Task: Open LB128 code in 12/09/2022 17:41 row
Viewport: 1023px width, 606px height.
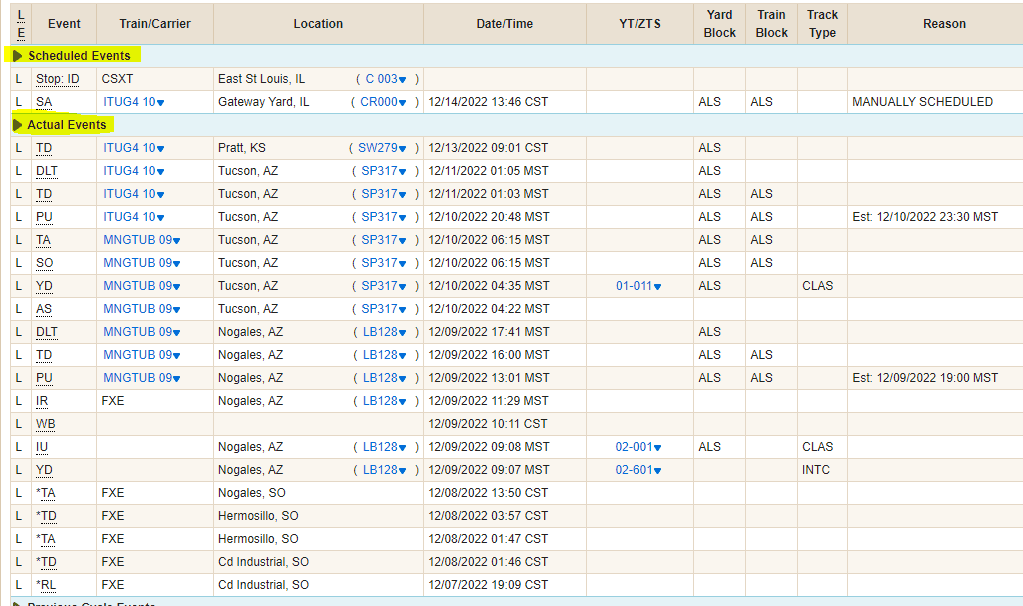Action: pos(384,332)
